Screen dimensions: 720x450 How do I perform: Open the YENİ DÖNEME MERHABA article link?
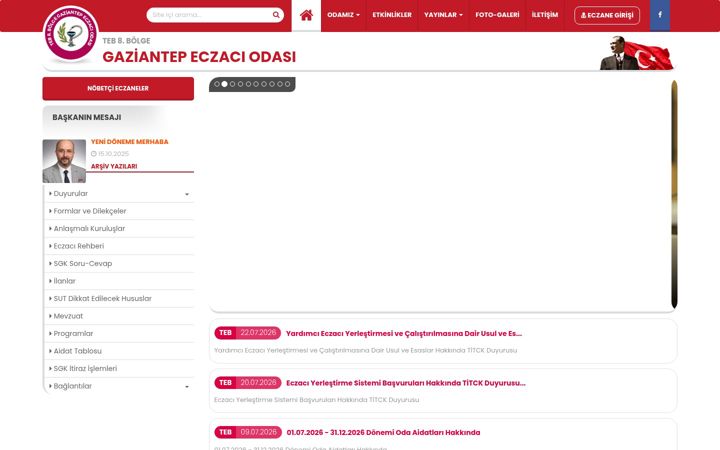coord(129,141)
